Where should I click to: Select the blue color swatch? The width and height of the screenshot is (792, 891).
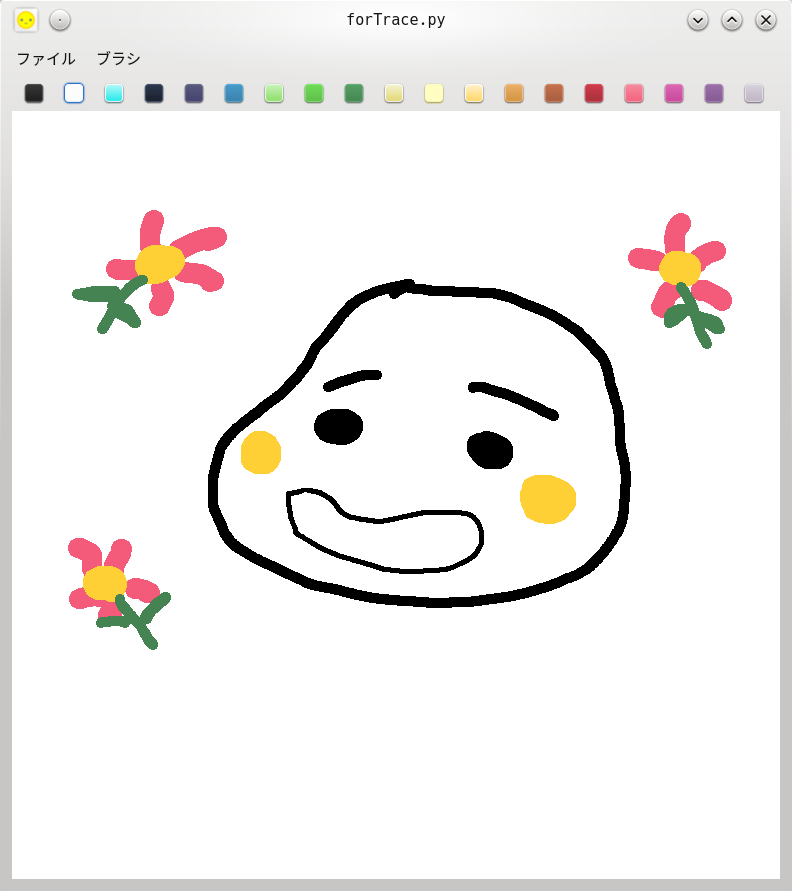pos(234,93)
